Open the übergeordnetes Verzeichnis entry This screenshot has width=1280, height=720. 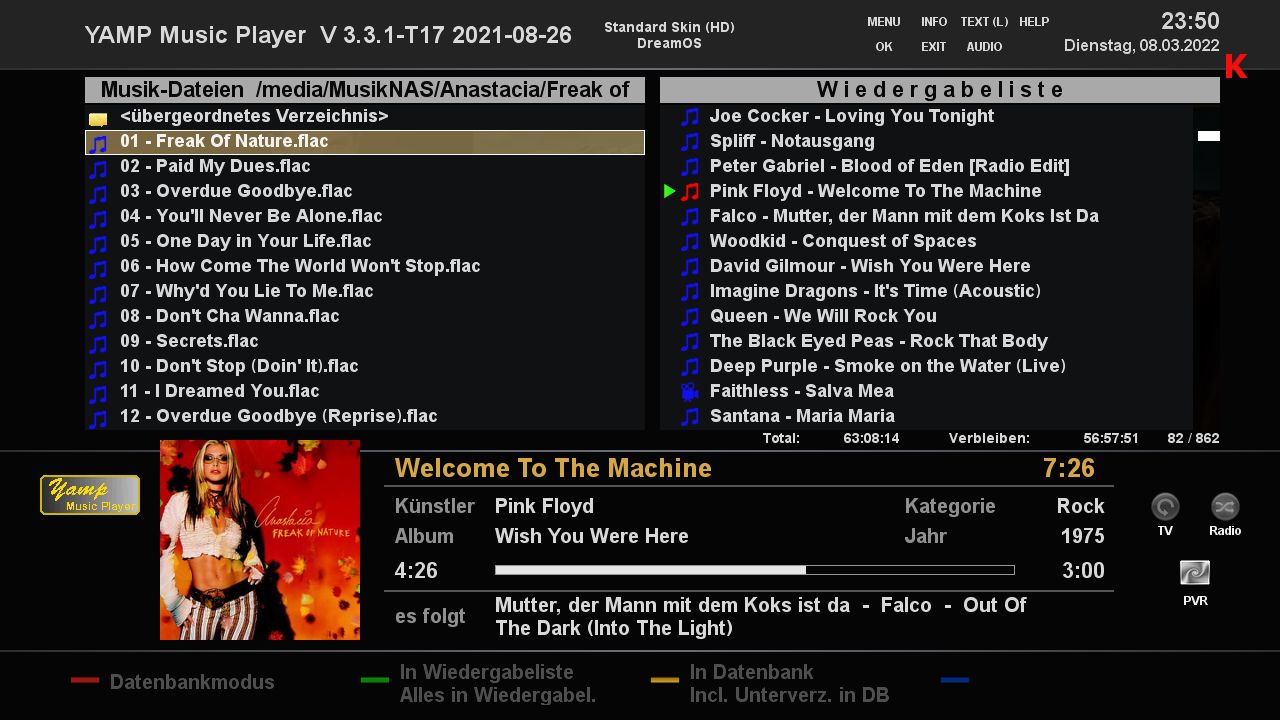(x=254, y=116)
